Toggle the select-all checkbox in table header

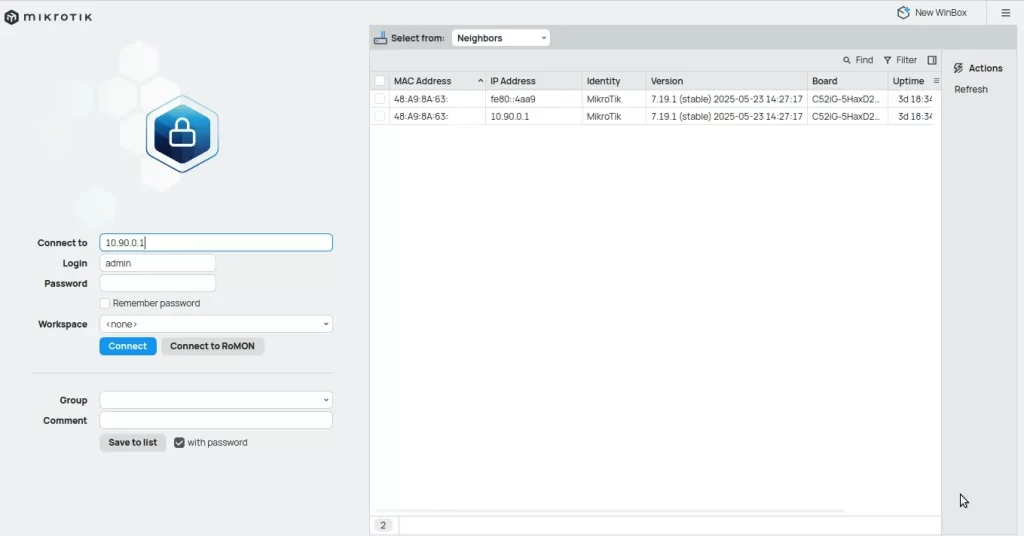click(379, 81)
